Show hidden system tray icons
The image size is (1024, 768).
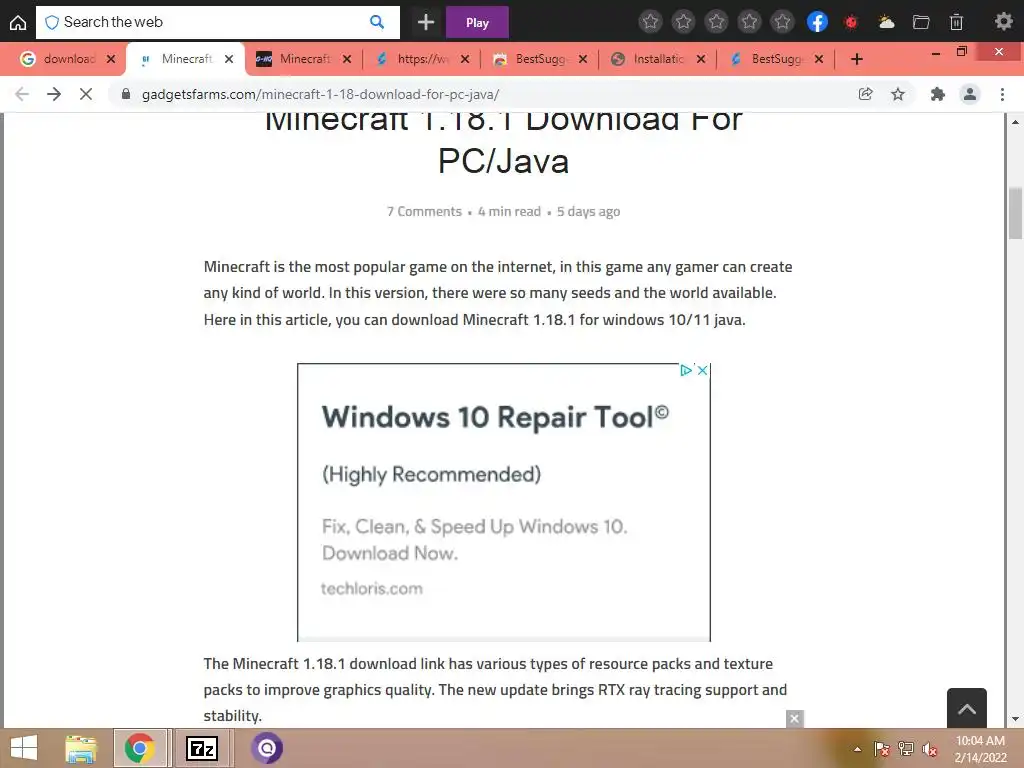(x=857, y=749)
